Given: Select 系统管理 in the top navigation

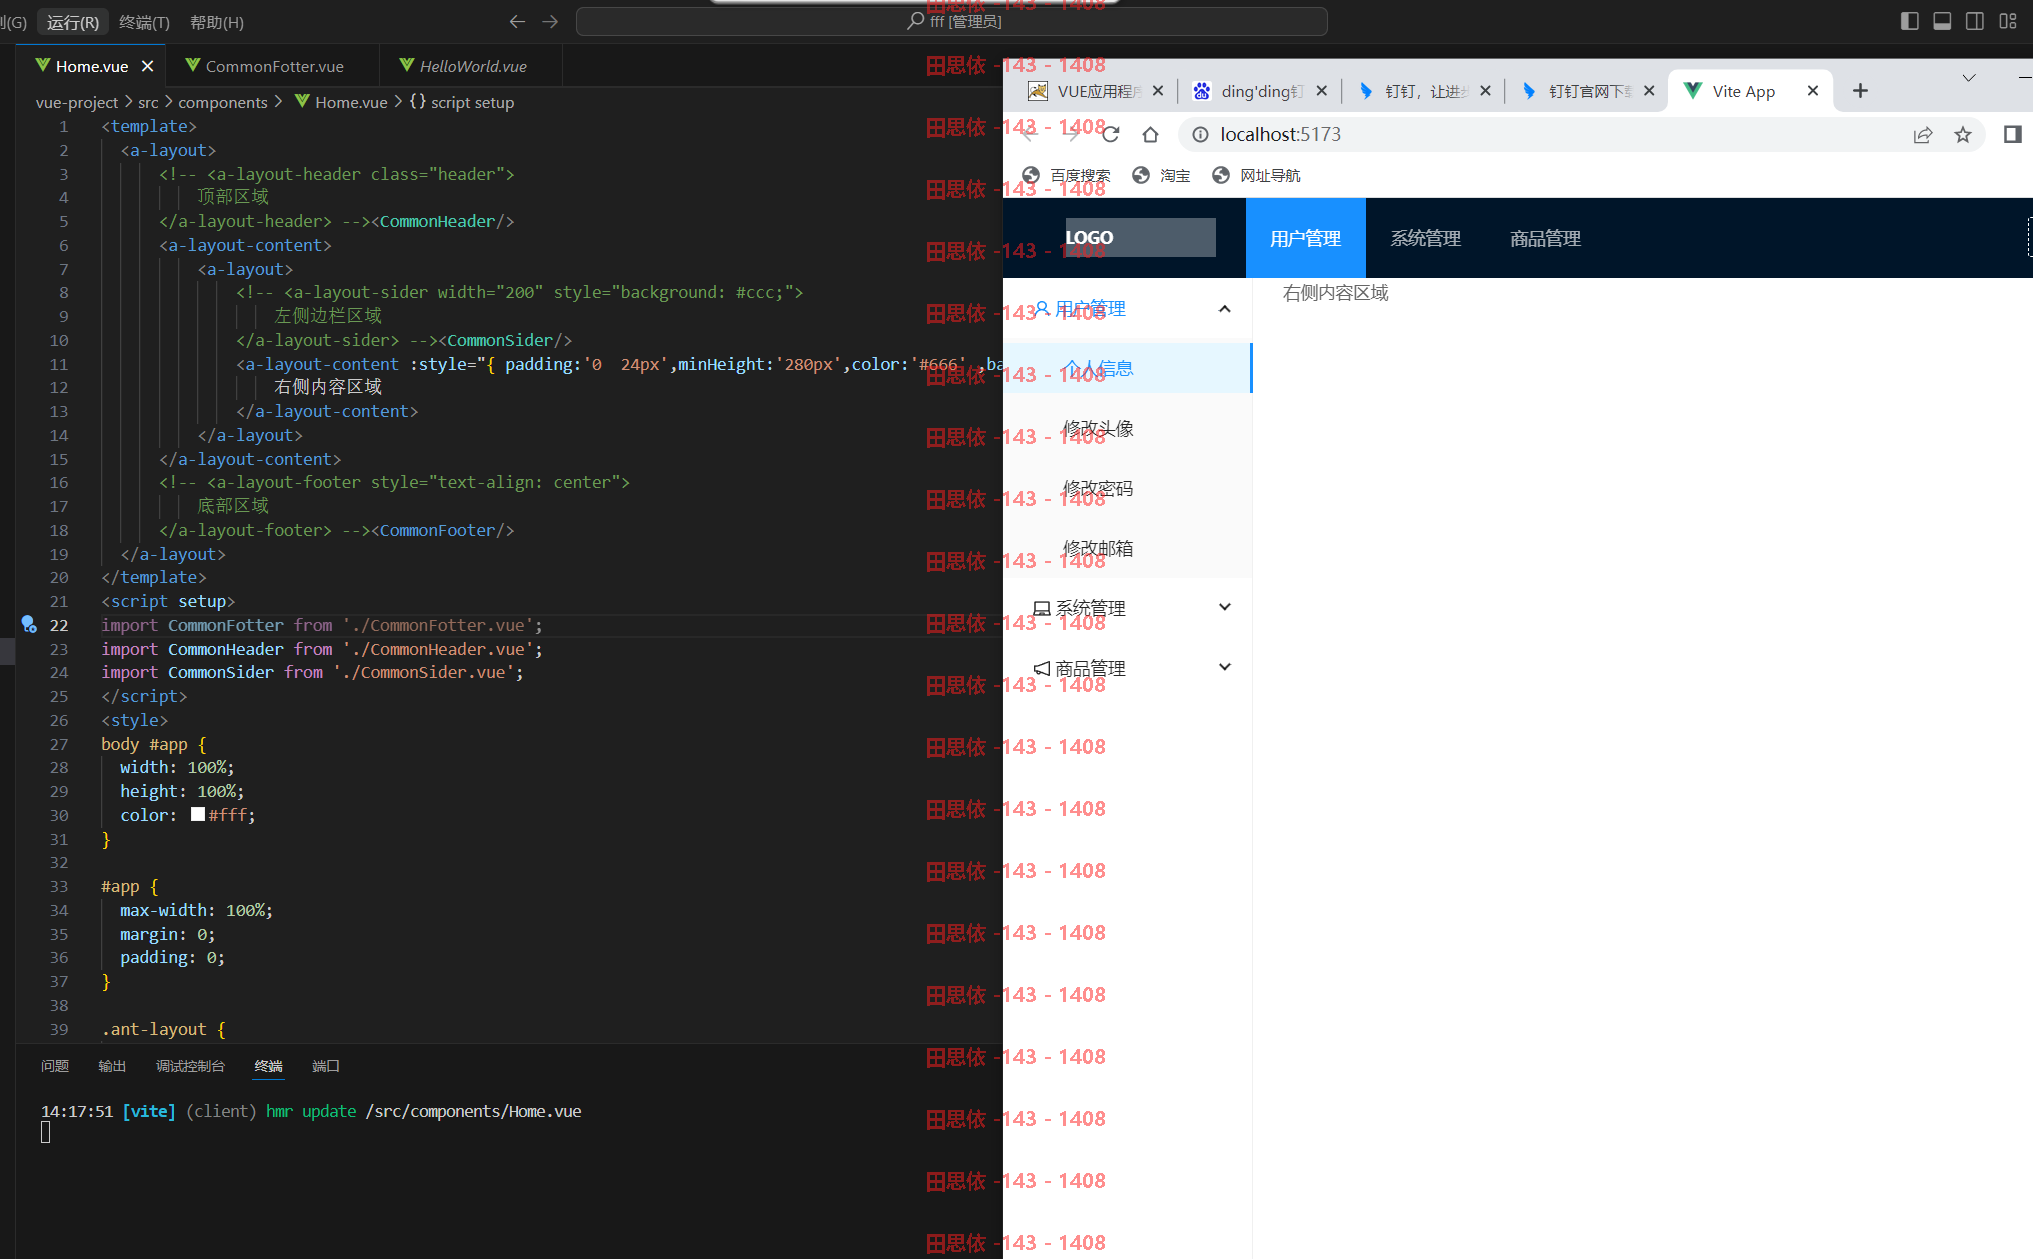Looking at the screenshot, I should pos(1425,238).
